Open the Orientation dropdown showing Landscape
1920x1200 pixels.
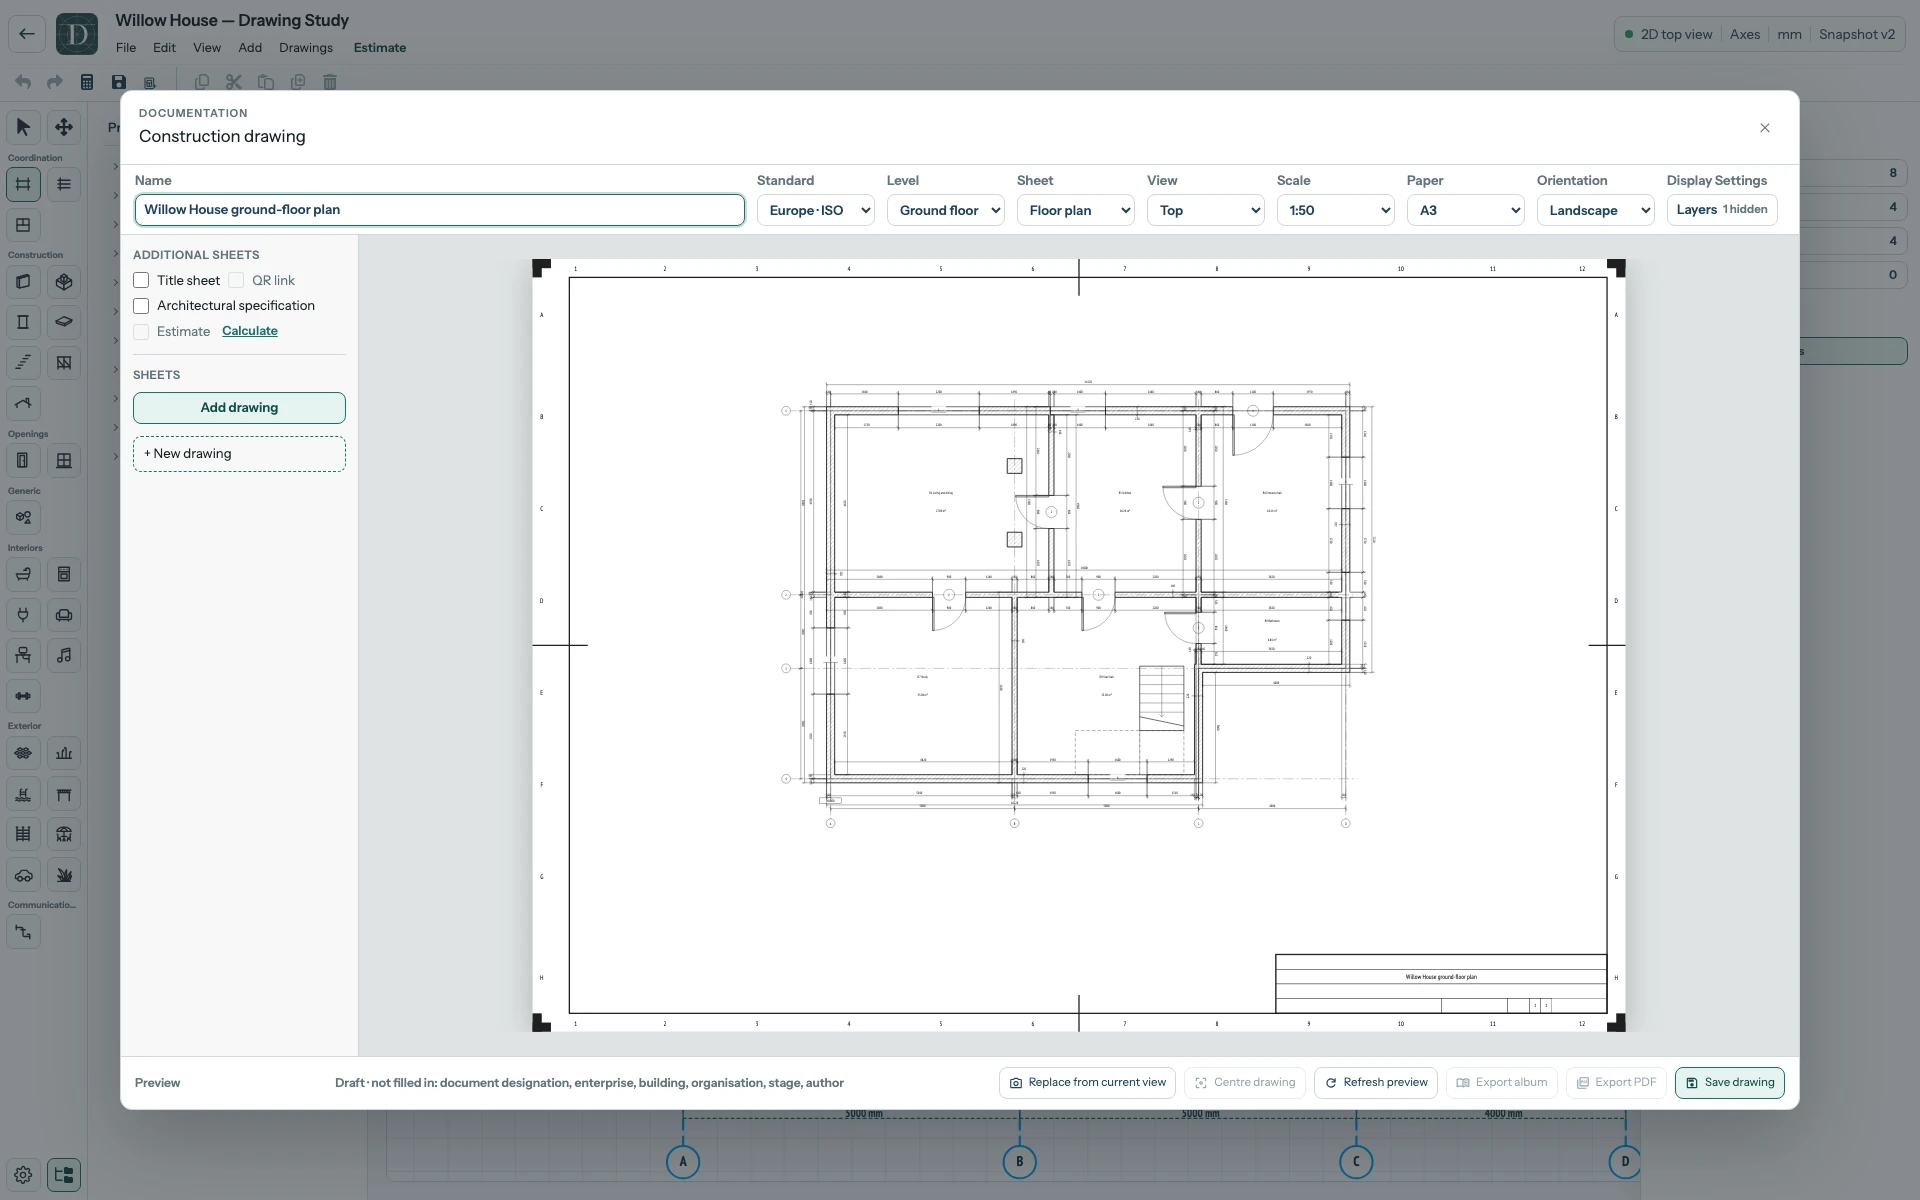(1596, 210)
